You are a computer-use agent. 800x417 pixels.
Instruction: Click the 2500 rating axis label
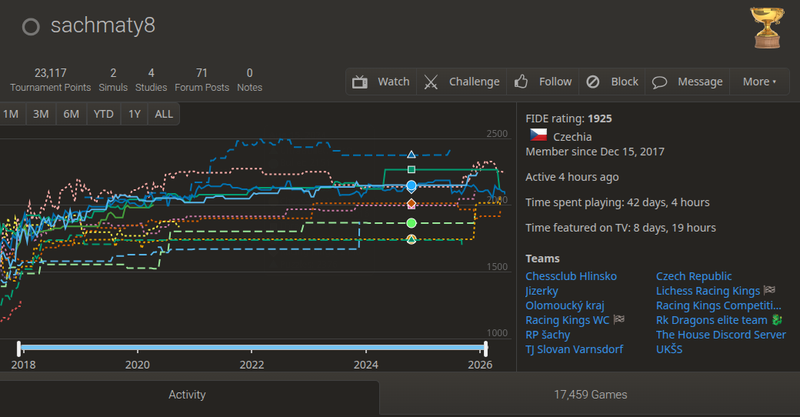click(497, 134)
